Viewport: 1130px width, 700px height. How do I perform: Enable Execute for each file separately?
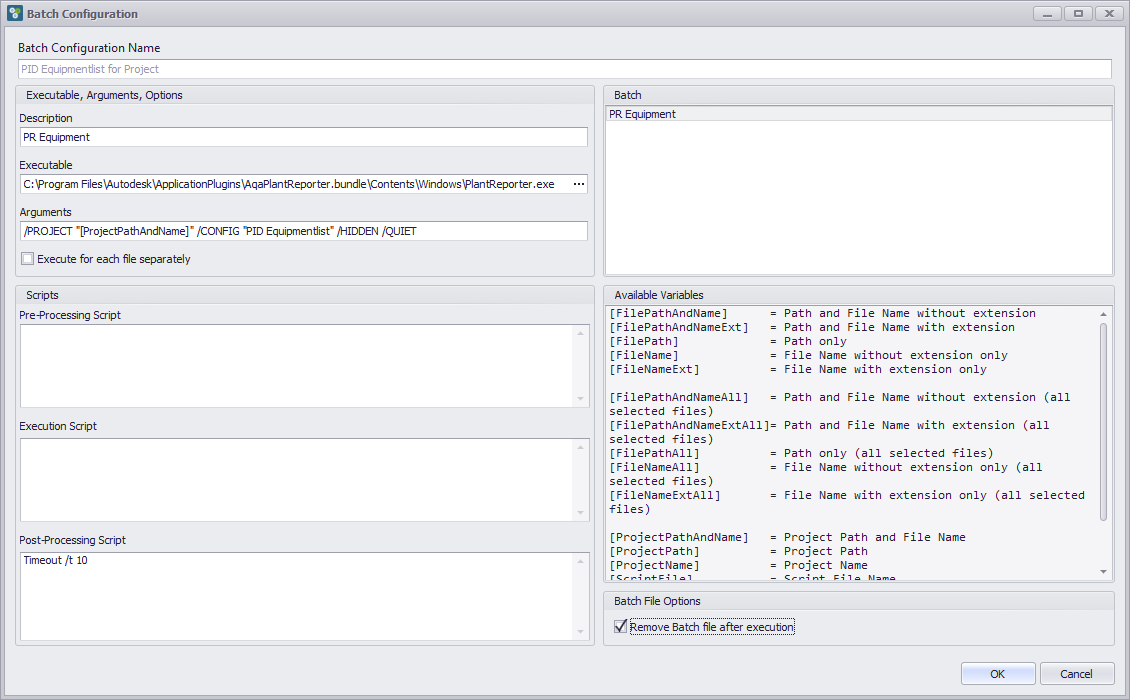click(28, 259)
